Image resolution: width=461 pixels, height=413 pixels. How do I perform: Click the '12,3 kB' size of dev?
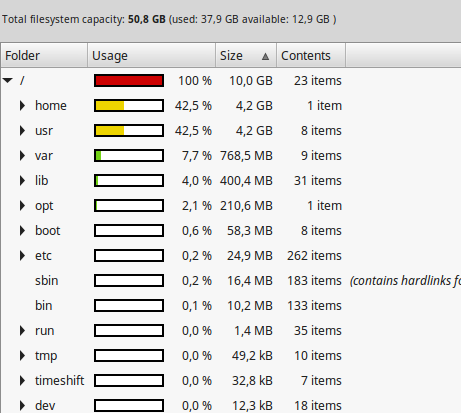coord(252,406)
